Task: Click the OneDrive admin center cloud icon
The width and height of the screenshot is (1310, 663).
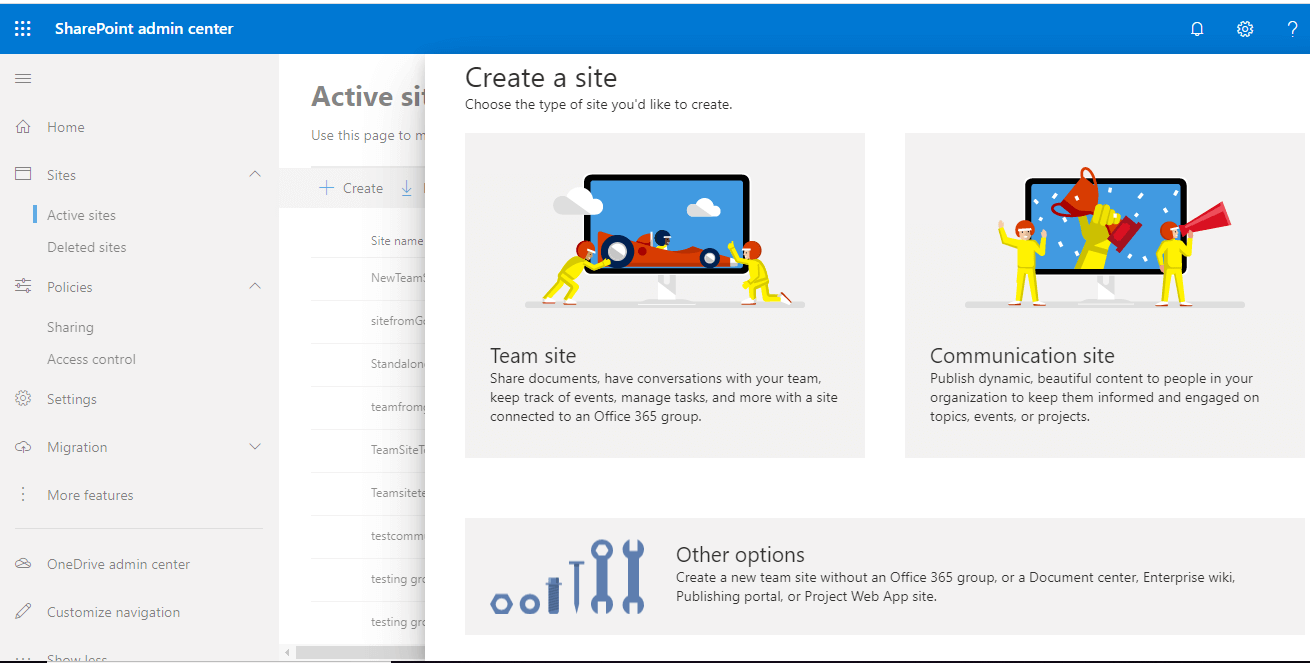Action: (23, 564)
